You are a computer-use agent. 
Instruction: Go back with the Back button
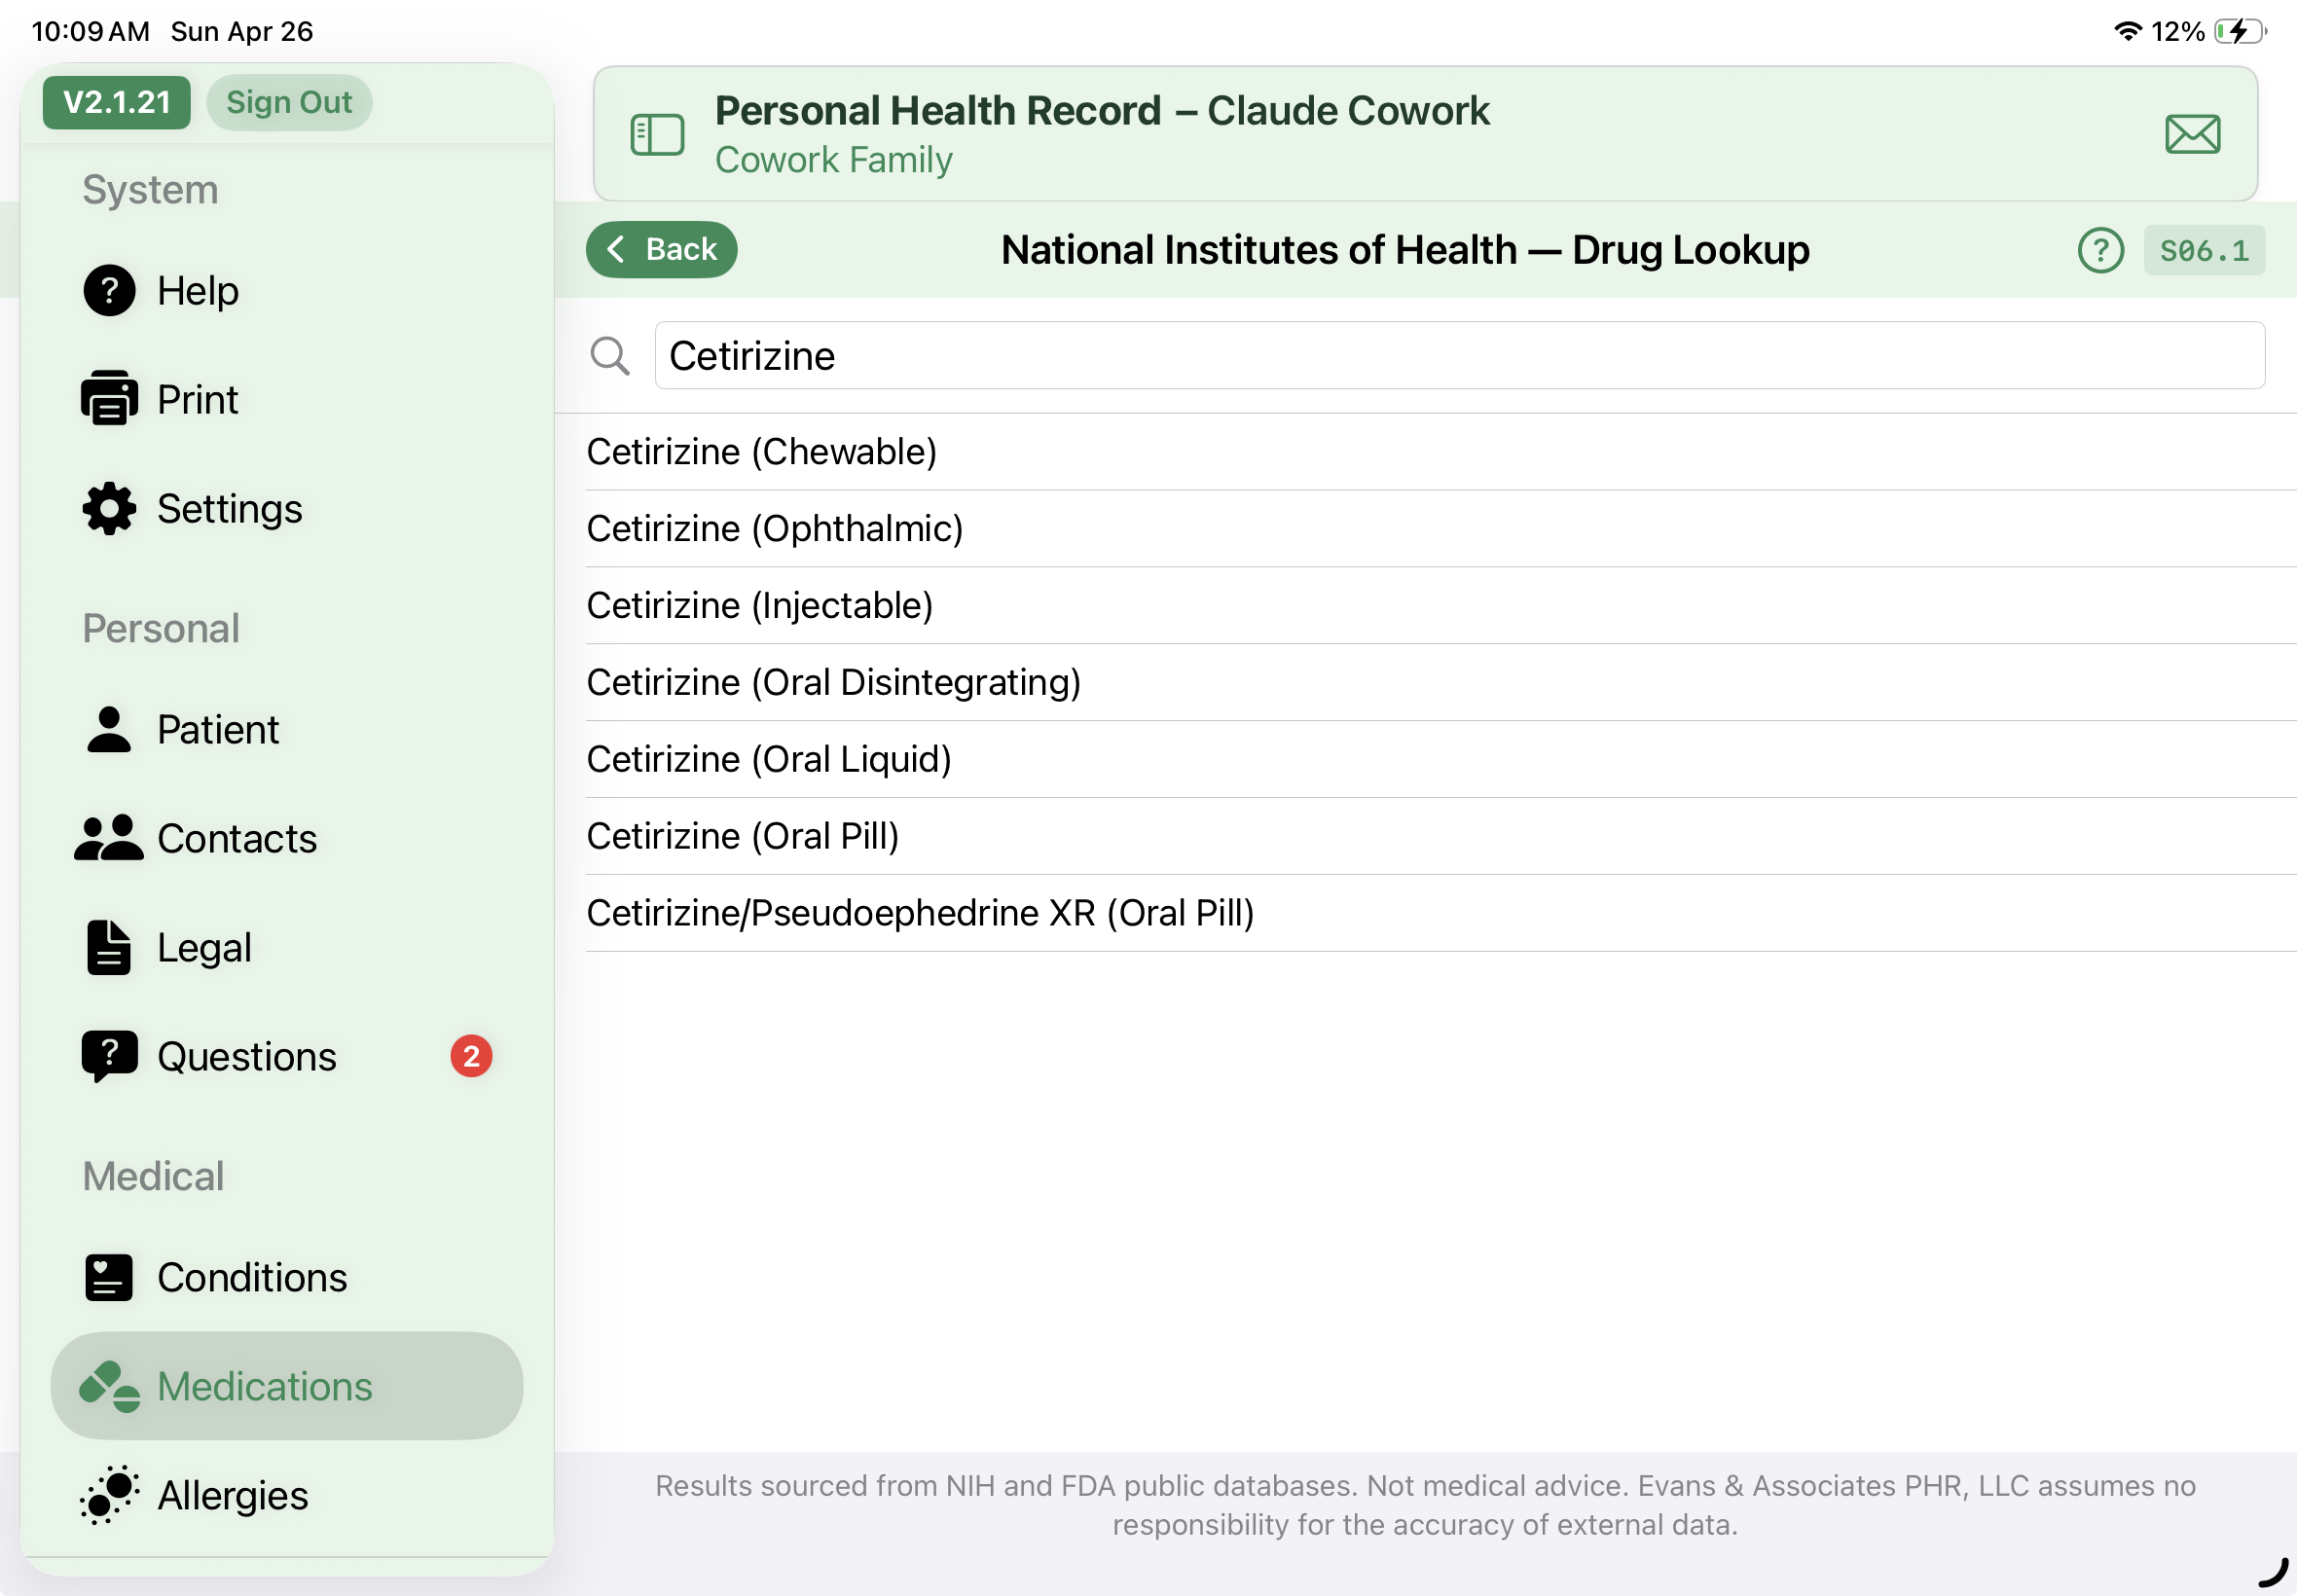coord(662,249)
